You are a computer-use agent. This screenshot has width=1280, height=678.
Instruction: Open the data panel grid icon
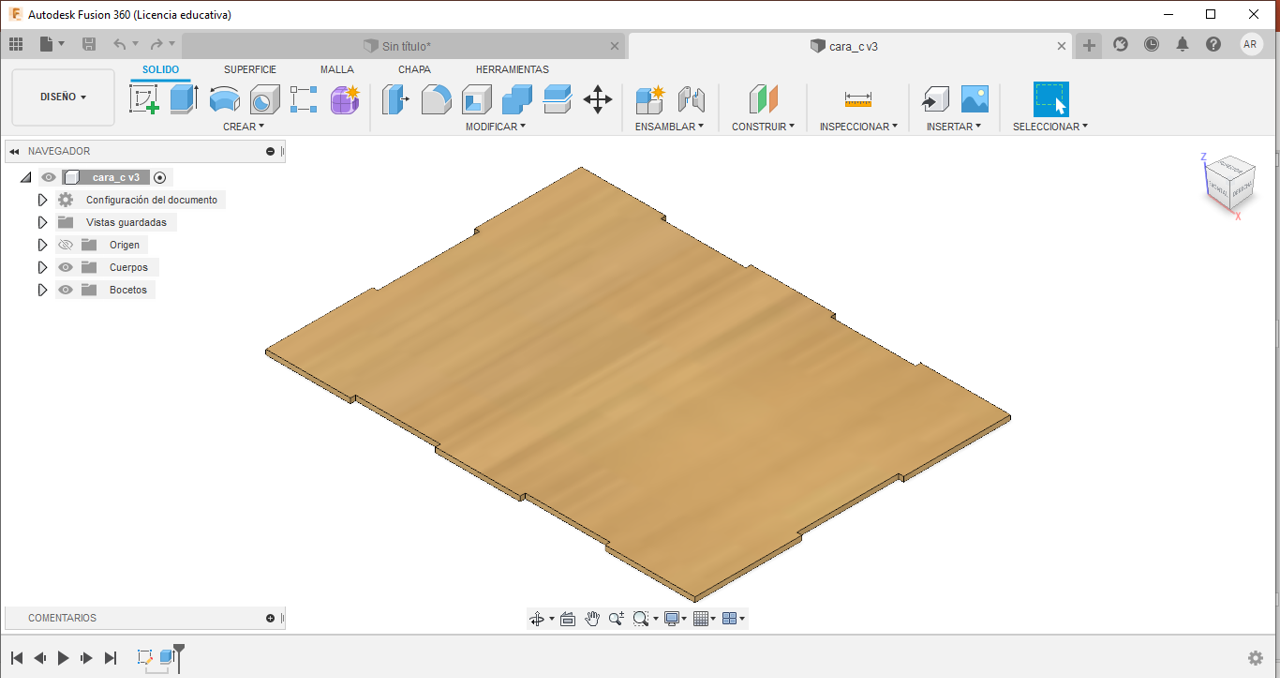tap(16, 44)
